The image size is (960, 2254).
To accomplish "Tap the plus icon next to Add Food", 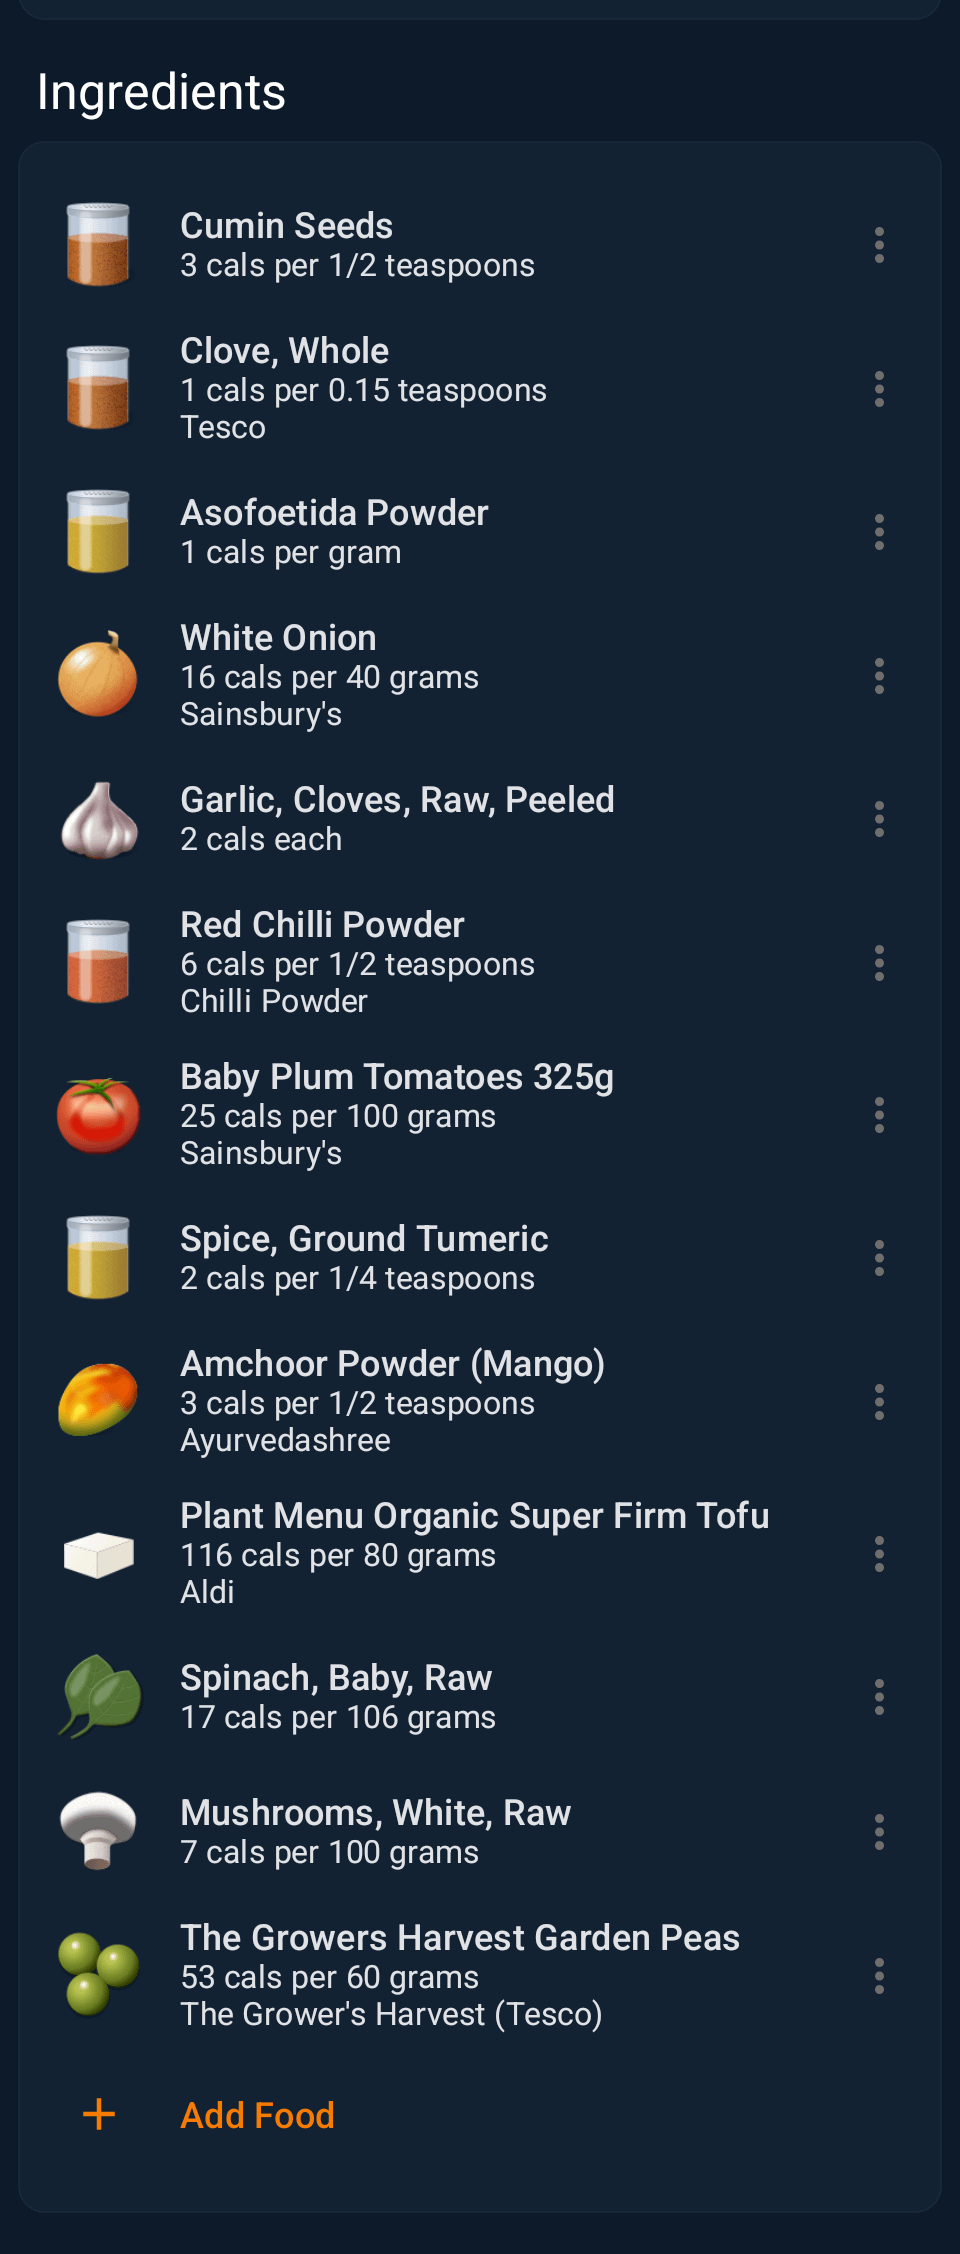I will pos(99,2114).
